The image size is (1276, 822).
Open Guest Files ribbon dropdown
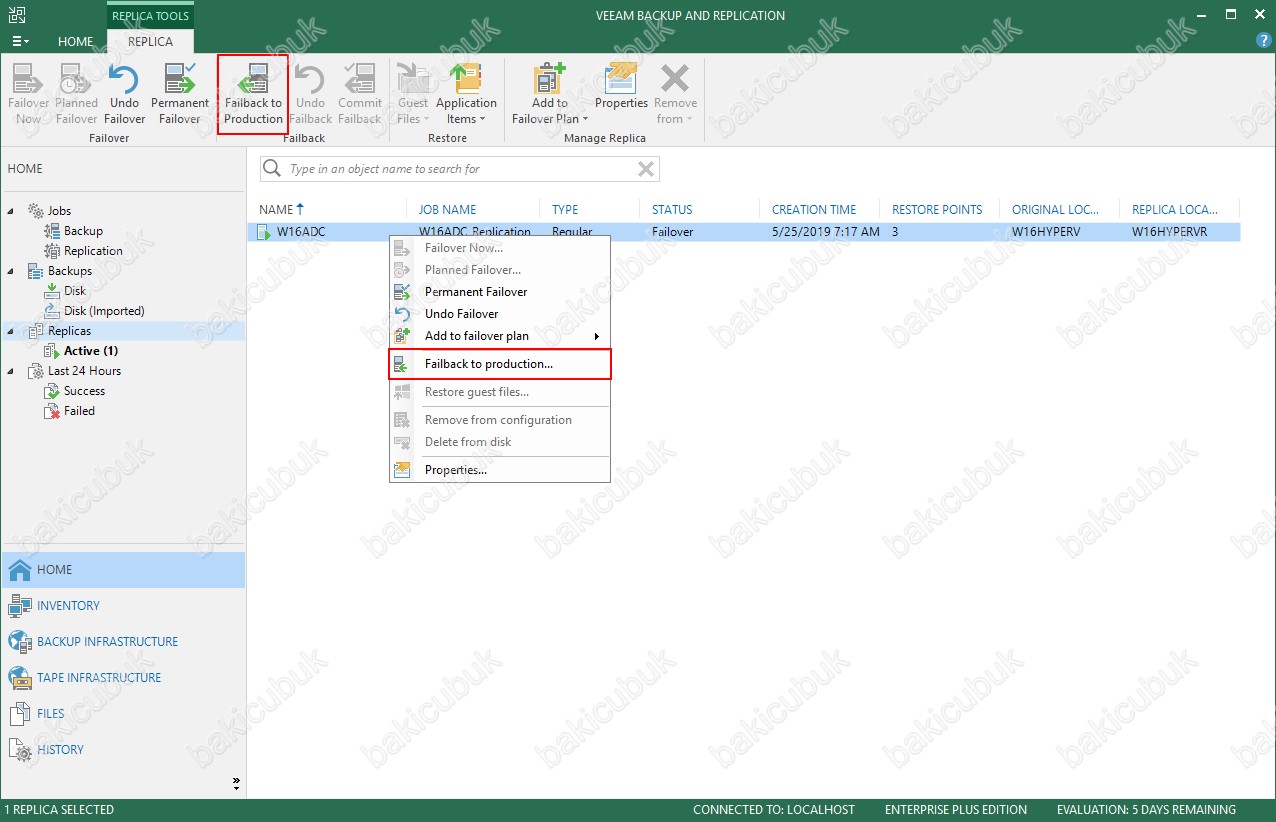(413, 94)
